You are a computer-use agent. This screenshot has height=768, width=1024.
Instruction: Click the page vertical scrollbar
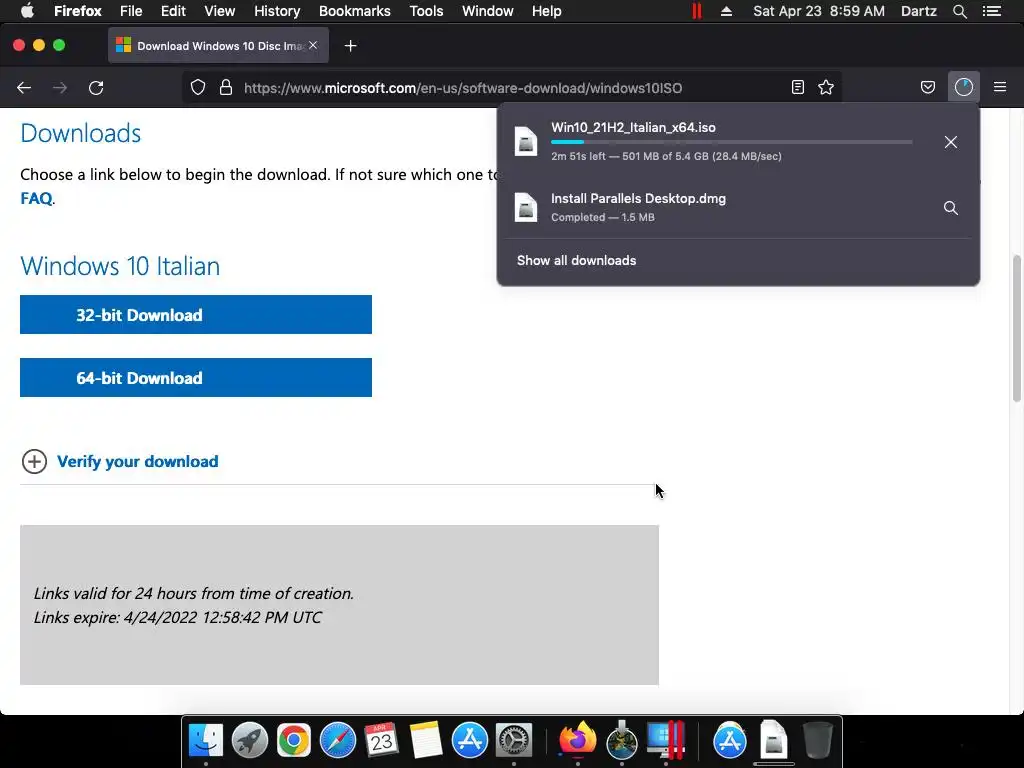1016,328
